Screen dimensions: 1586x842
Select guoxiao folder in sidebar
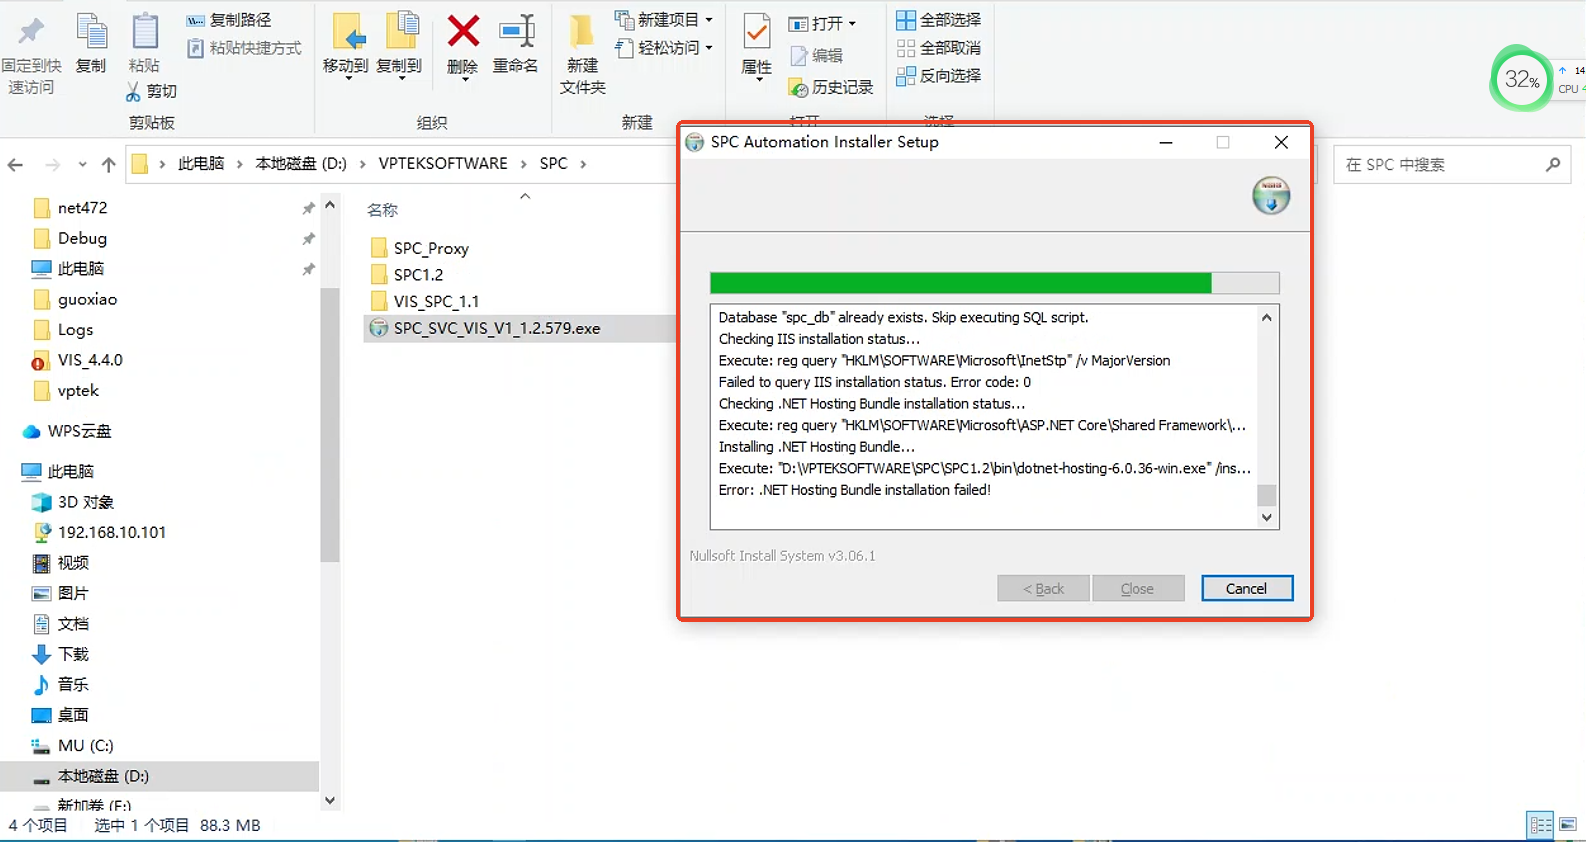tap(87, 299)
